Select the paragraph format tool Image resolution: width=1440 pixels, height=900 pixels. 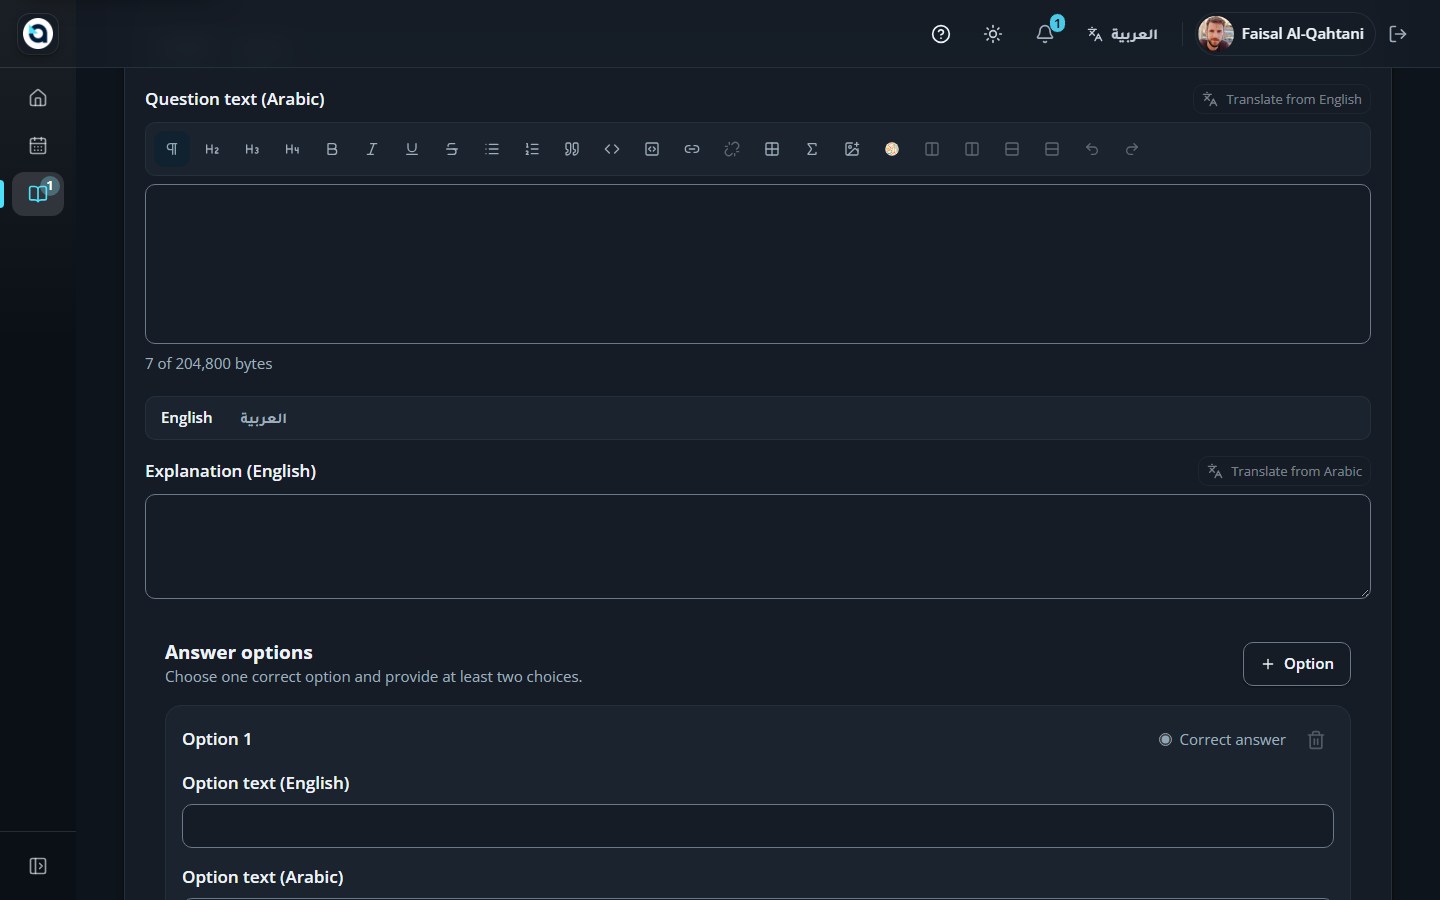172,149
